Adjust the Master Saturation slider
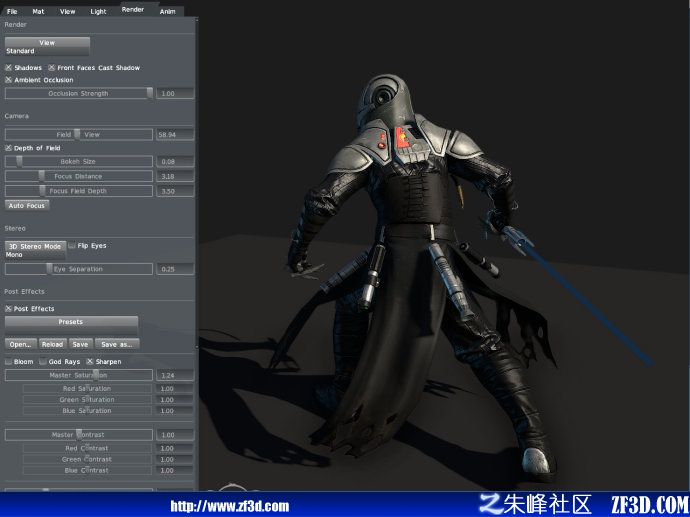 pyautogui.click(x=79, y=375)
